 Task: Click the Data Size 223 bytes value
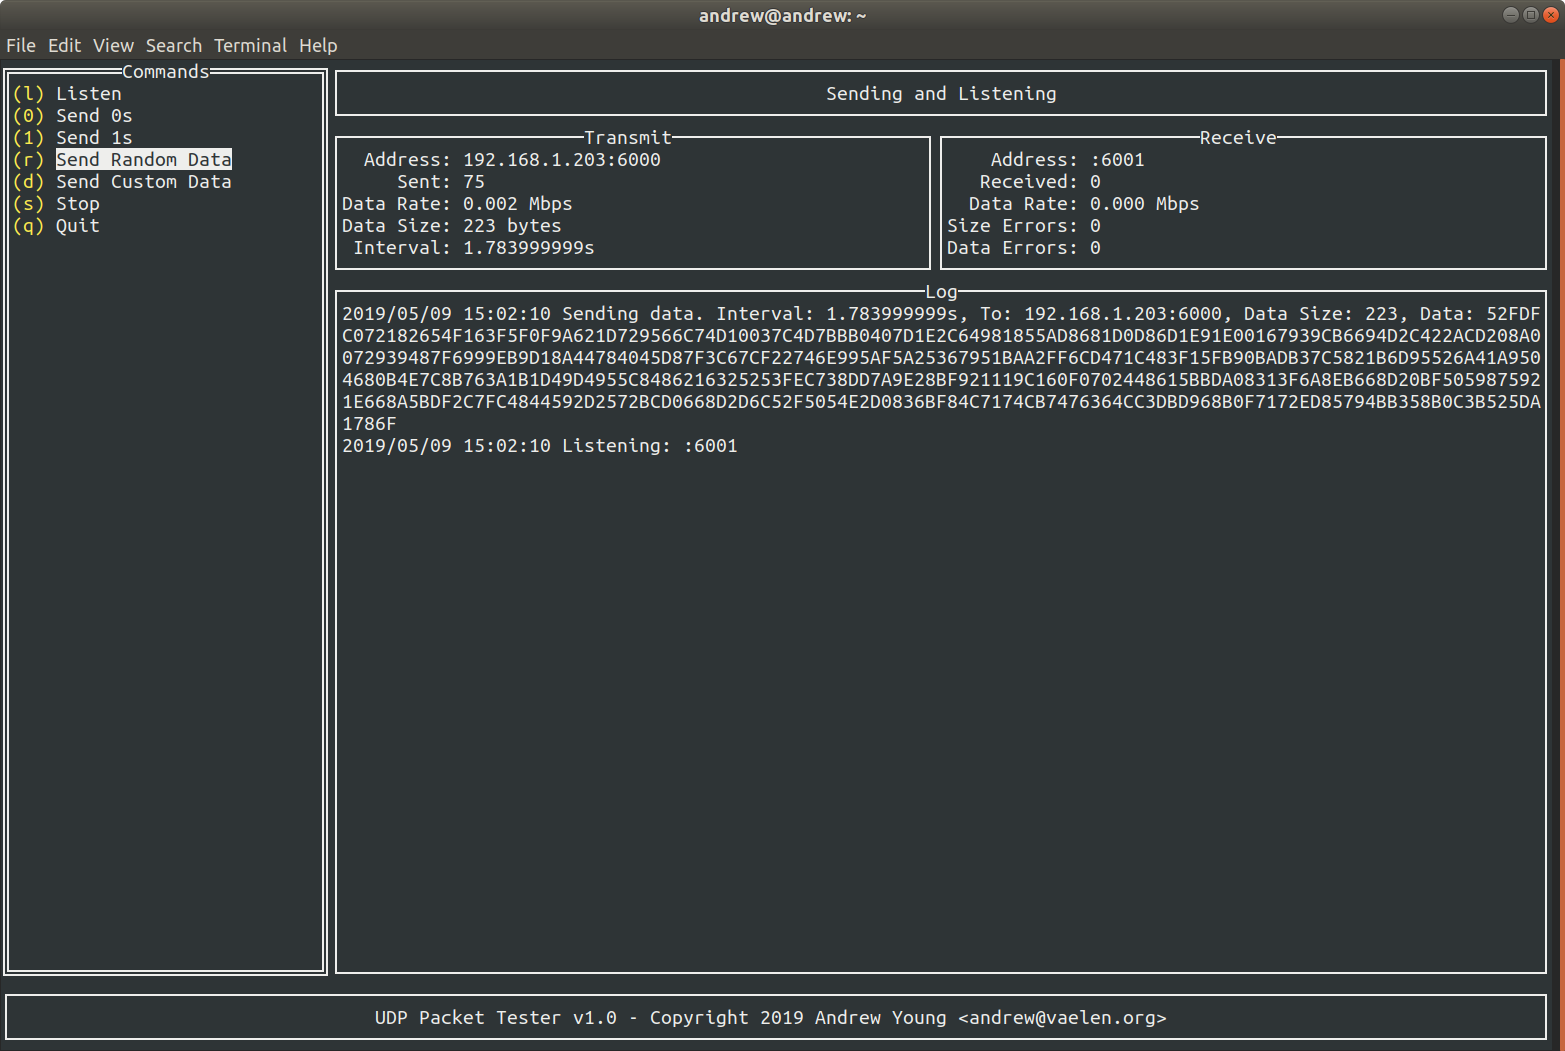click(x=512, y=225)
